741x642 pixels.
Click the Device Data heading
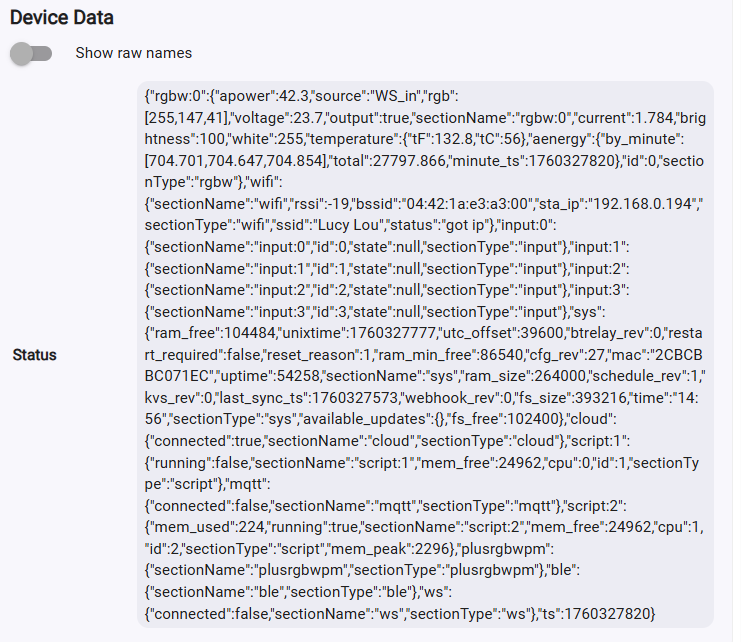61,18
